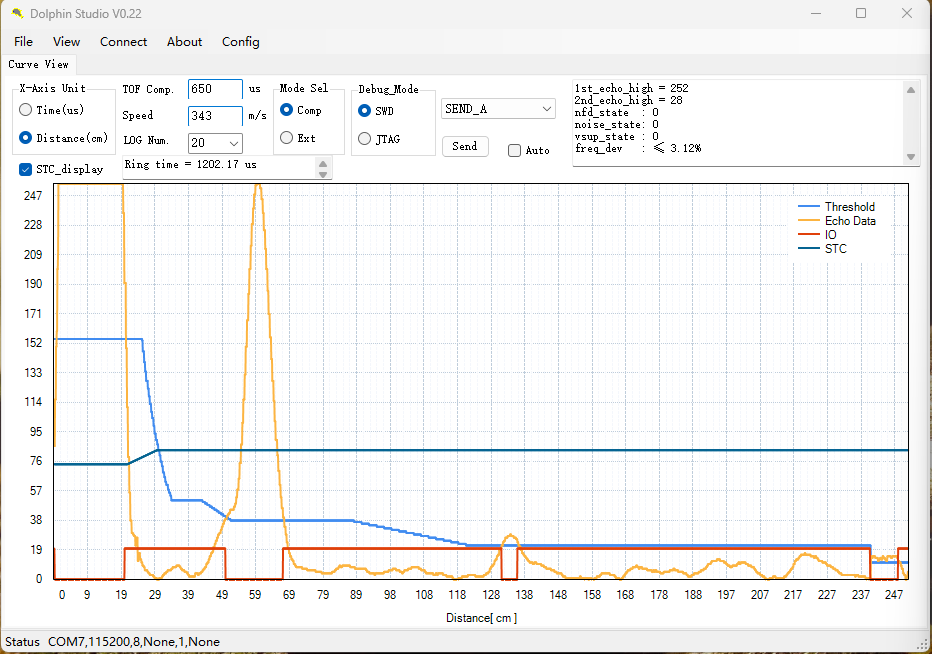Enable the Auto checkbox
The width and height of the screenshot is (932, 654).
coord(514,150)
